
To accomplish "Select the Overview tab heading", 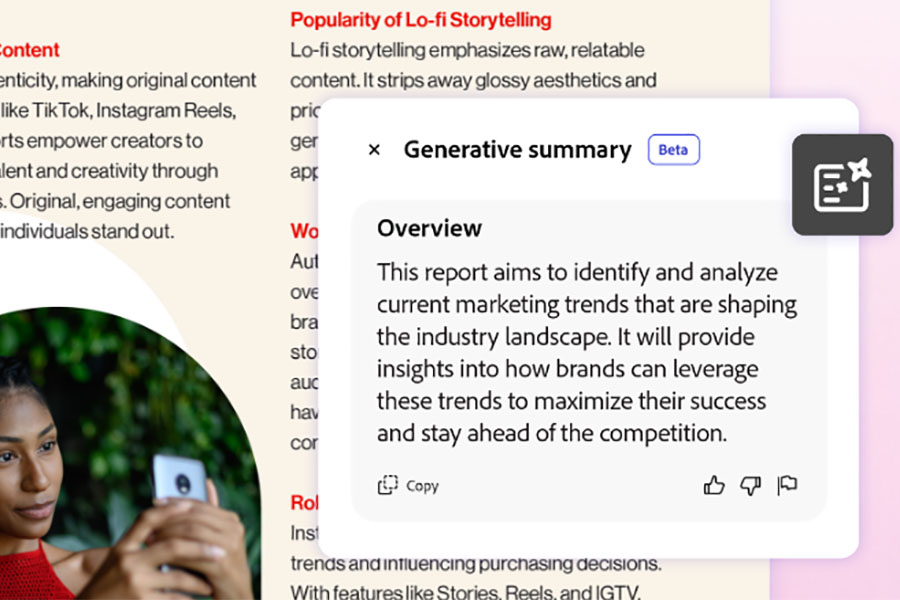I will 429,228.
